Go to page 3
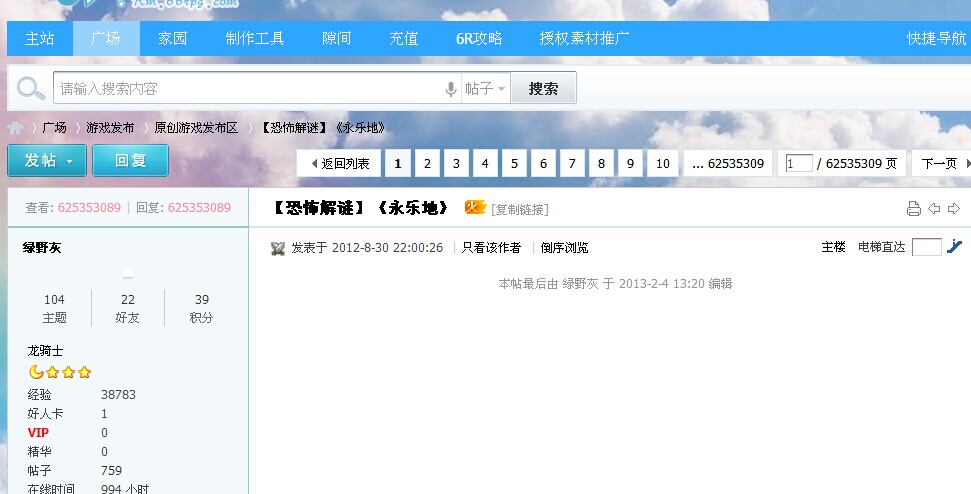The width and height of the screenshot is (971, 494). pos(456,163)
